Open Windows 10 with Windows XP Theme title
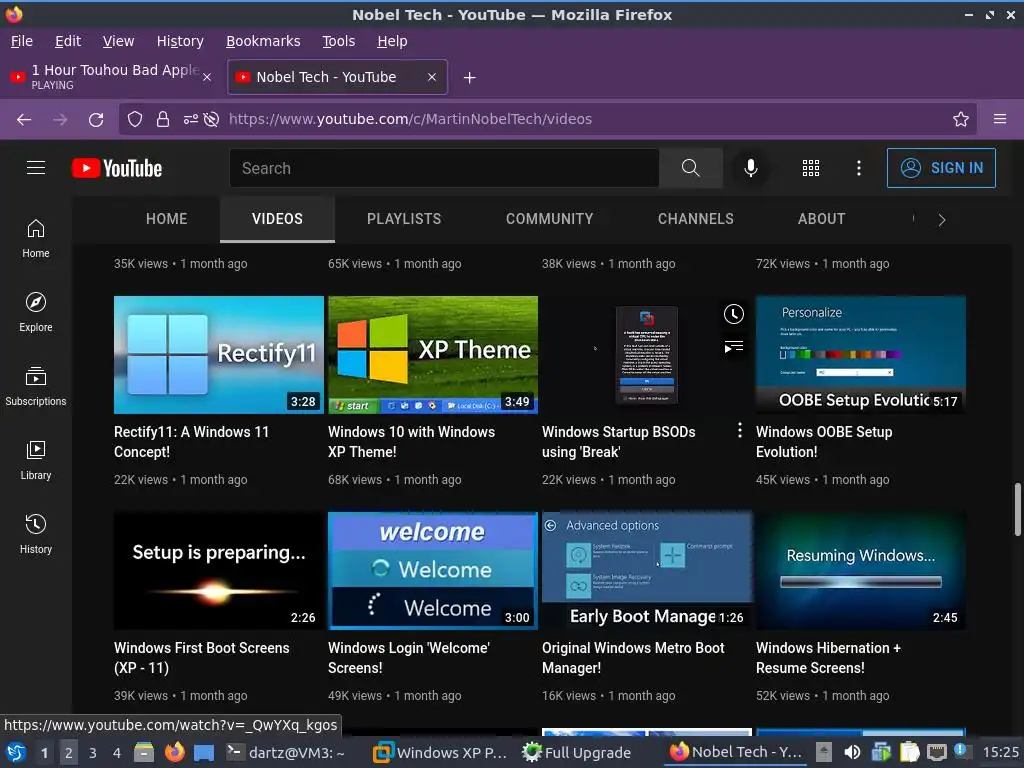Image resolution: width=1024 pixels, height=768 pixels. (411, 441)
